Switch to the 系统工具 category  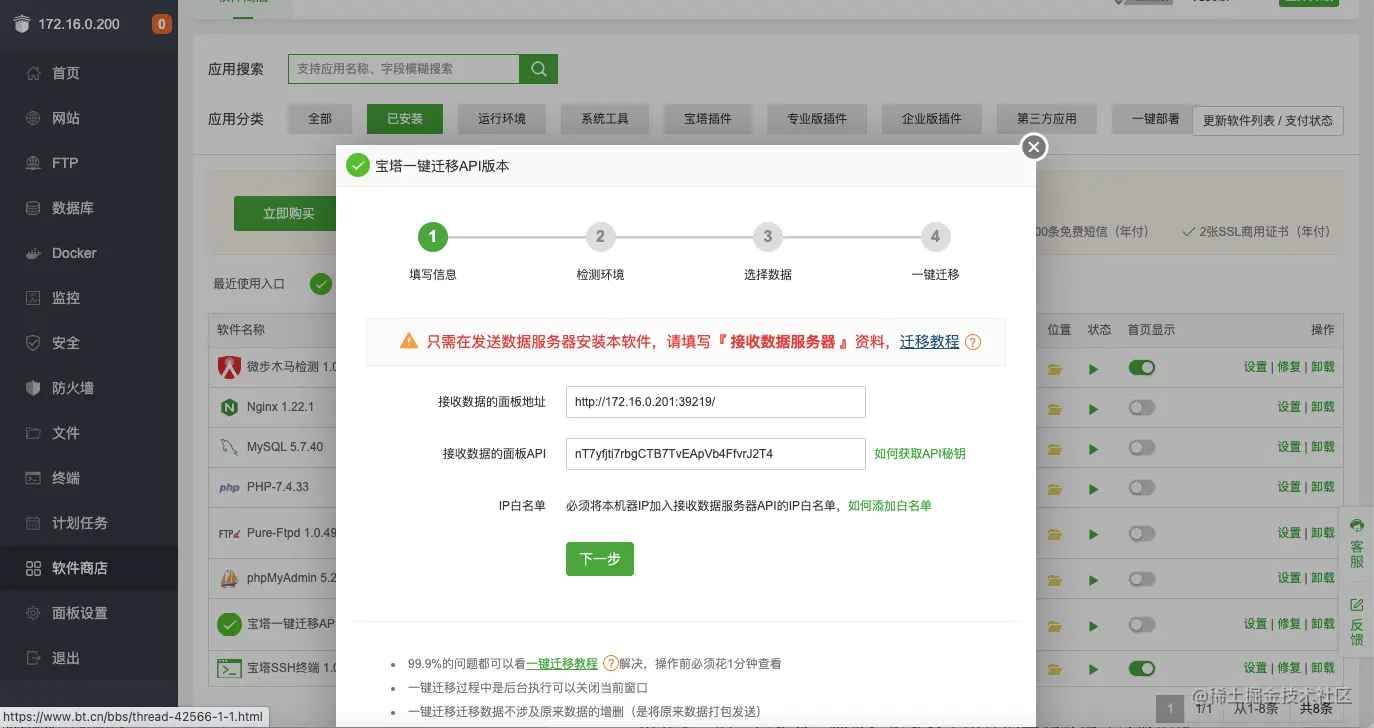point(605,119)
